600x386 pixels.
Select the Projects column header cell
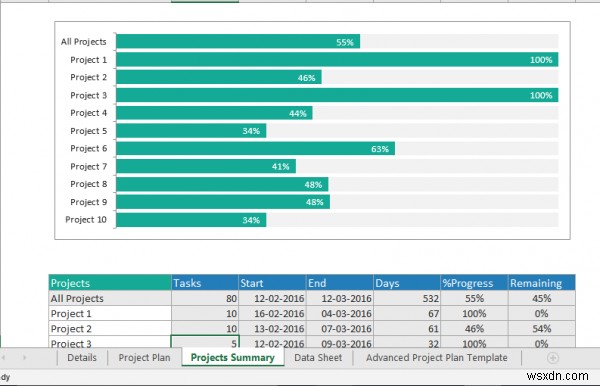[x=110, y=283]
